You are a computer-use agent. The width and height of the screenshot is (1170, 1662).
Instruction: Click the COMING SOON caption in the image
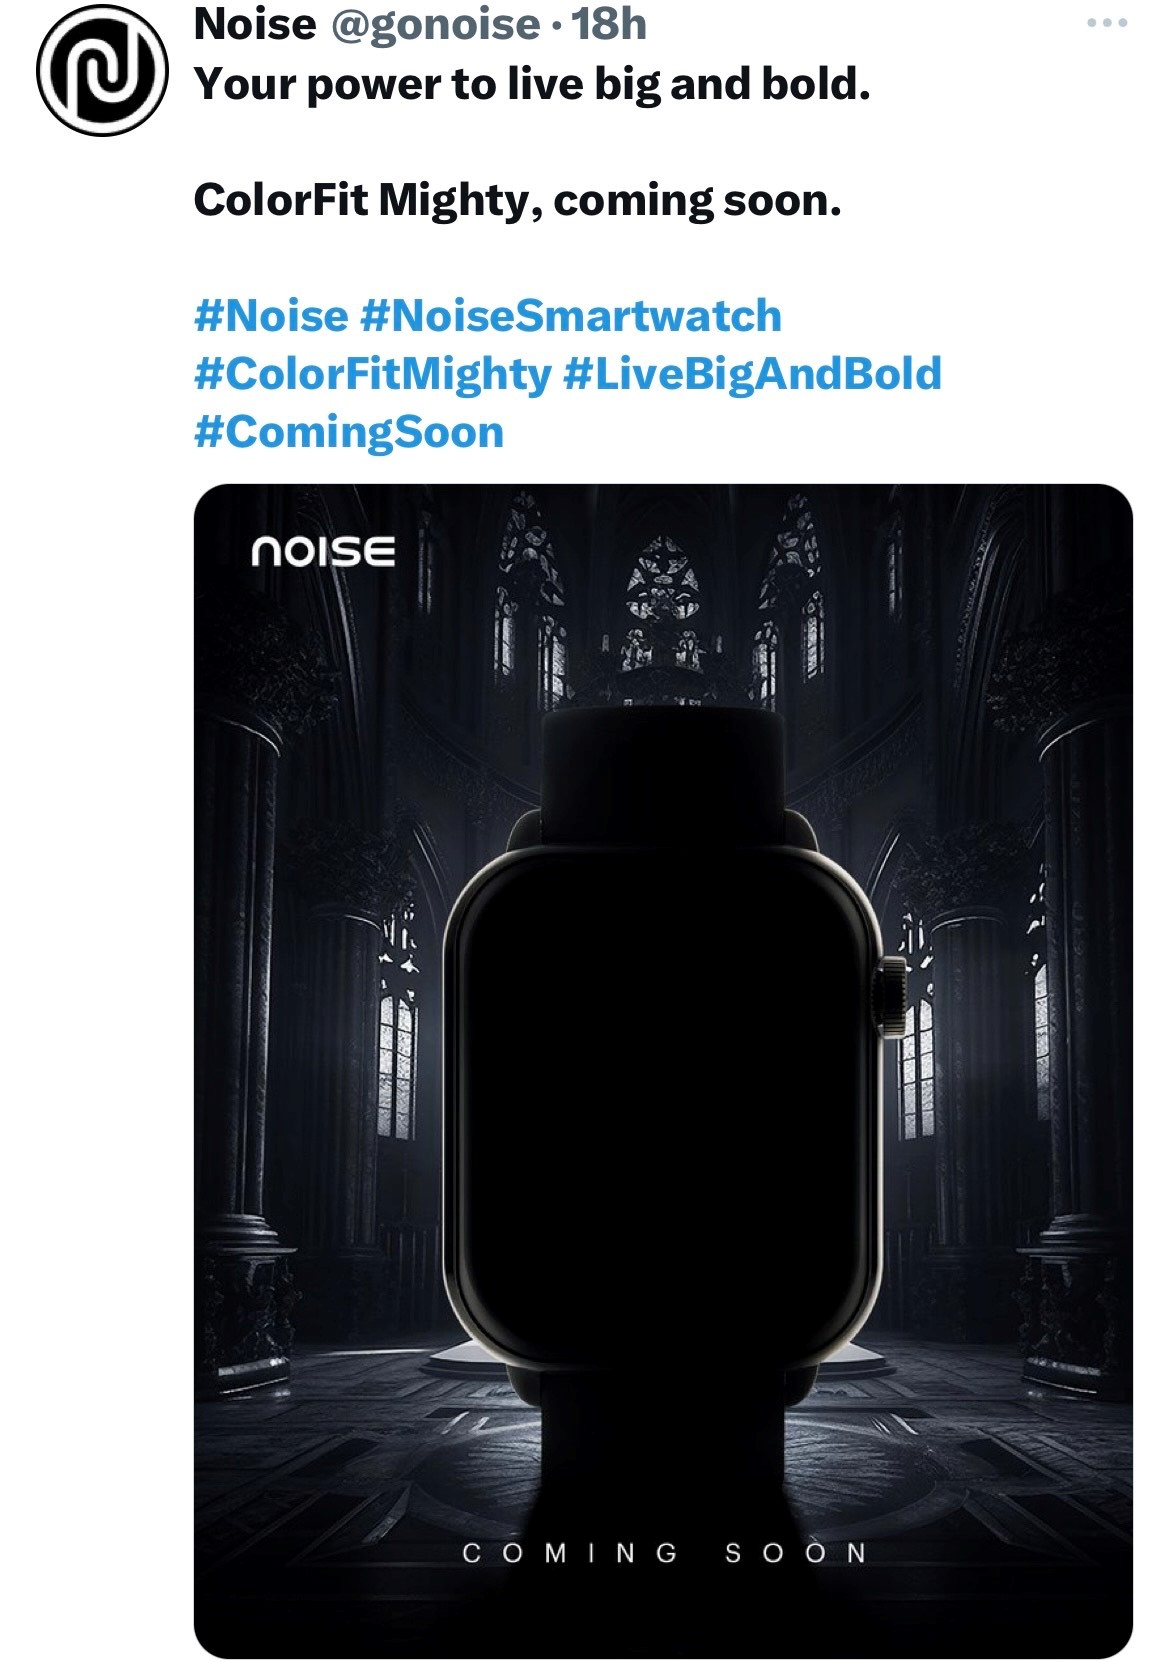[664, 1553]
